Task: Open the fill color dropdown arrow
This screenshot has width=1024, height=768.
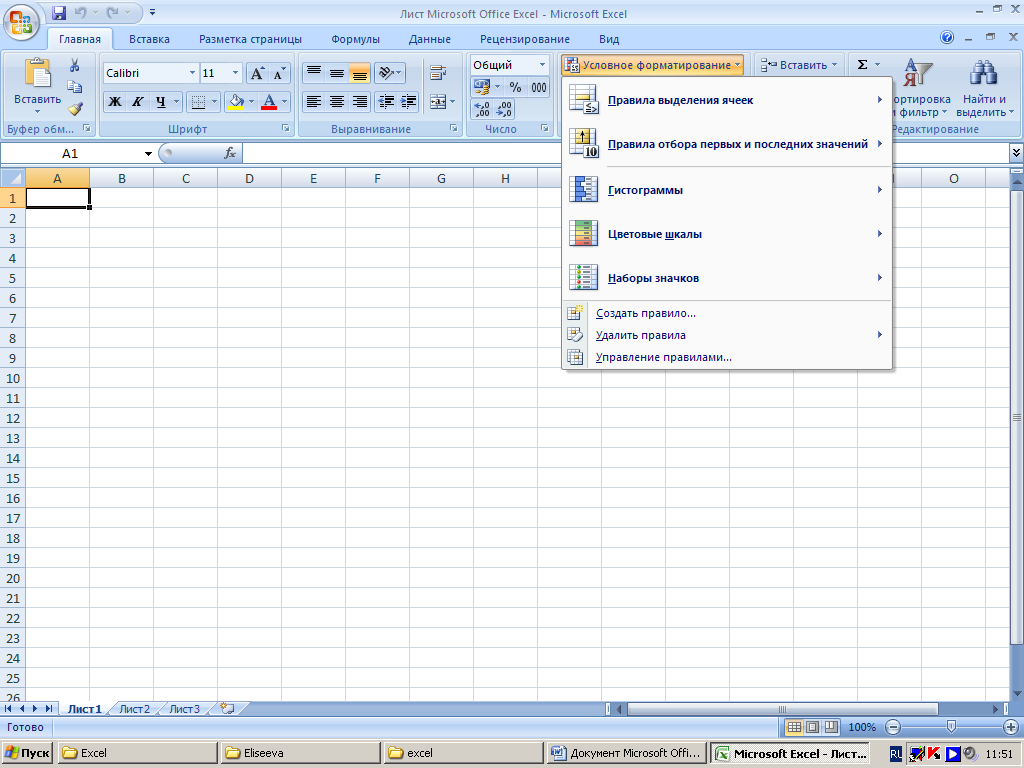Action: click(251, 101)
